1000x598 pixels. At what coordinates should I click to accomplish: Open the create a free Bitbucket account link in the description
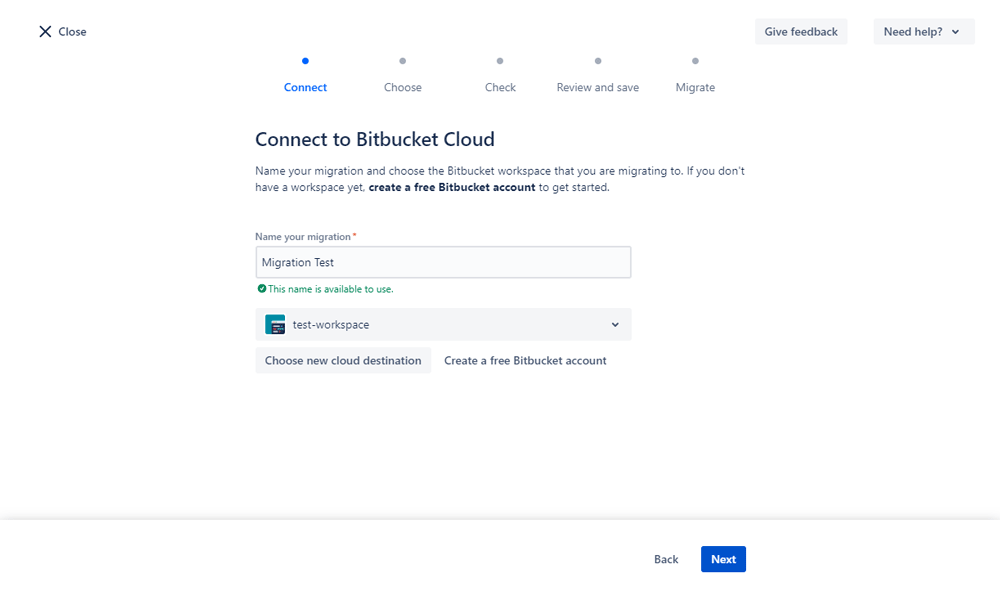pyautogui.click(x=452, y=187)
